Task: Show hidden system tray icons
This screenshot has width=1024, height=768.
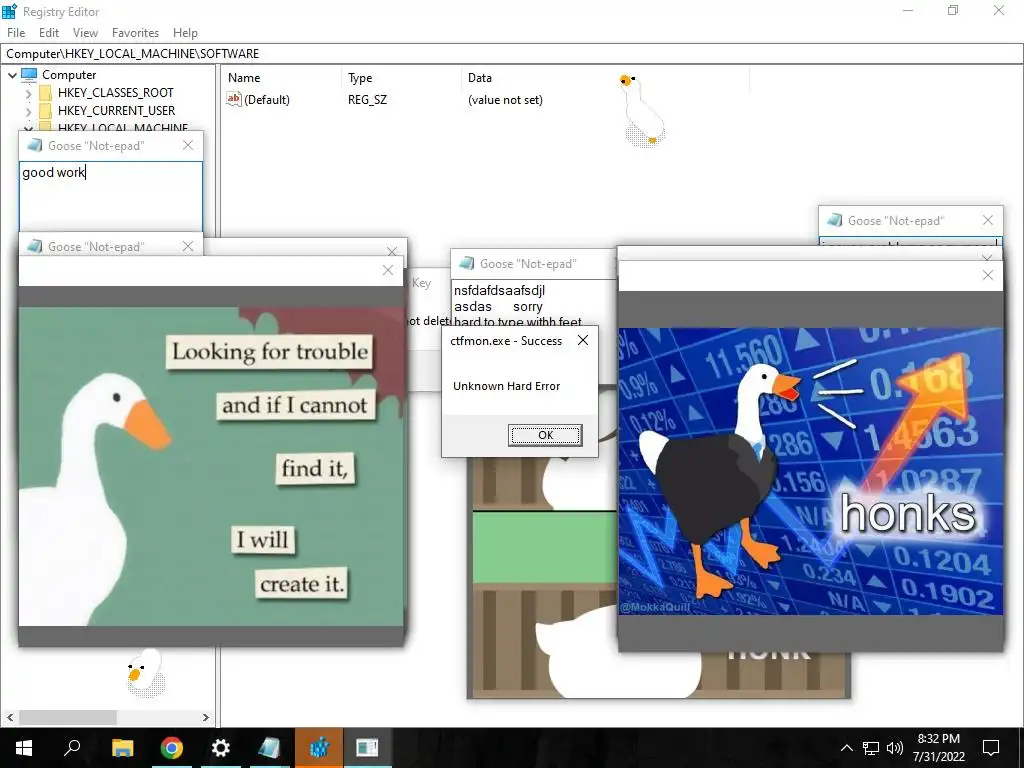Action: pyautogui.click(x=846, y=748)
